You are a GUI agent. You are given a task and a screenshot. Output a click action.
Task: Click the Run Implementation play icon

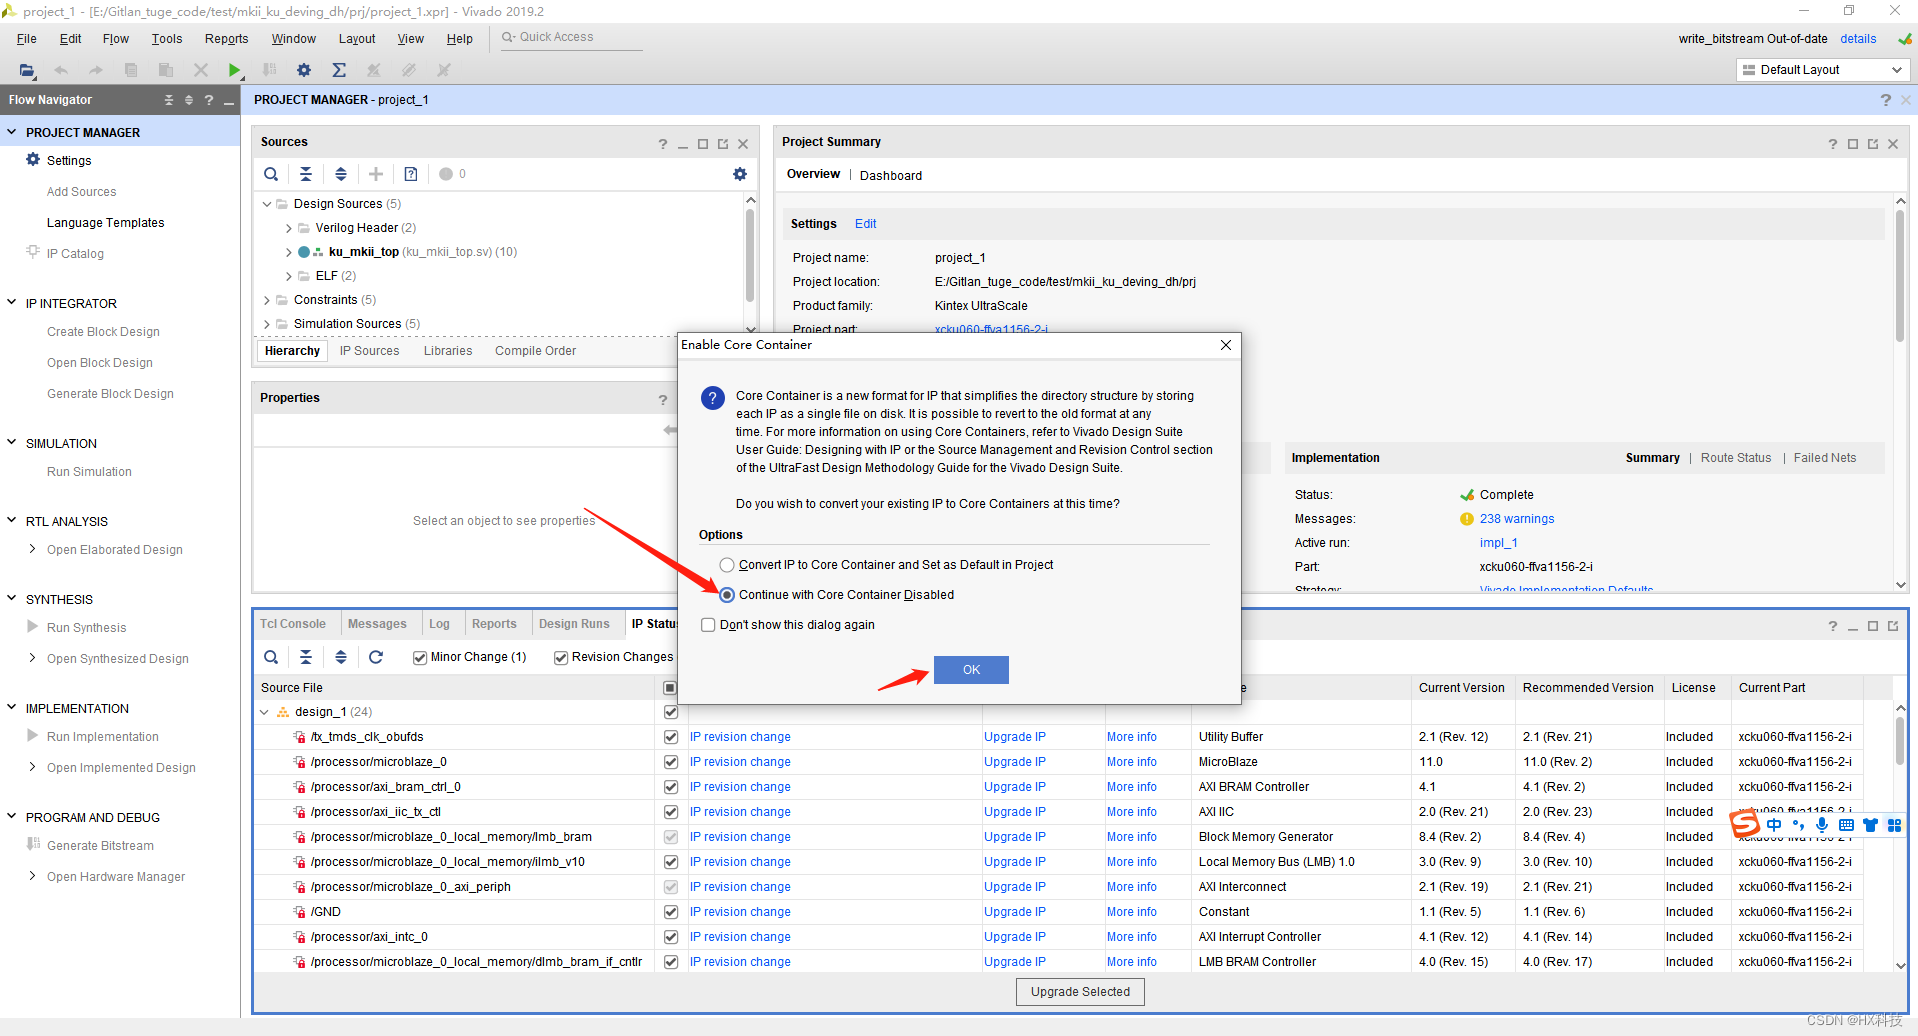point(33,736)
